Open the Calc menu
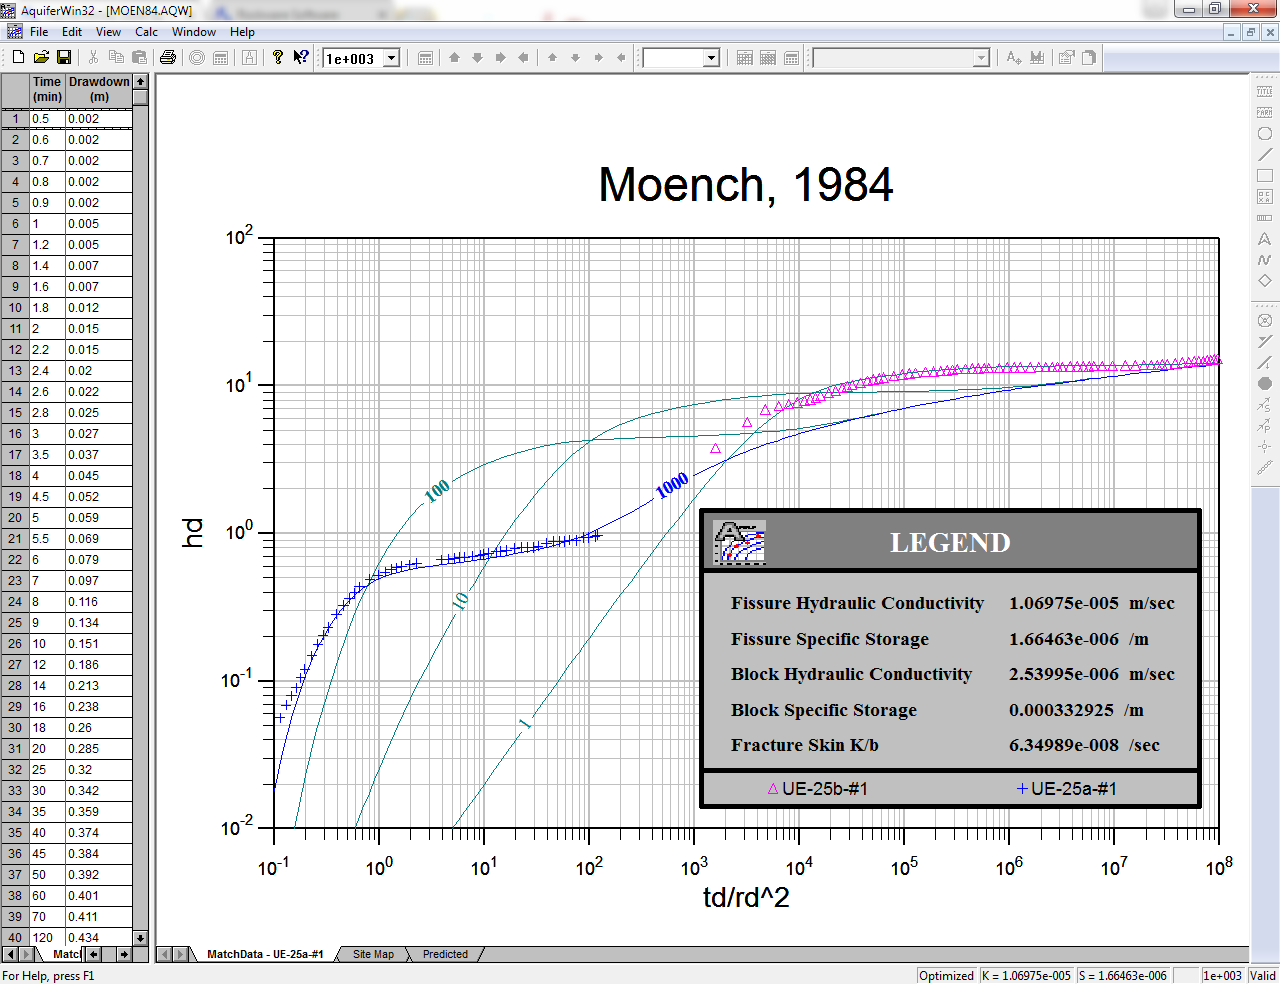Viewport: 1280px width, 984px height. [x=146, y=32]
